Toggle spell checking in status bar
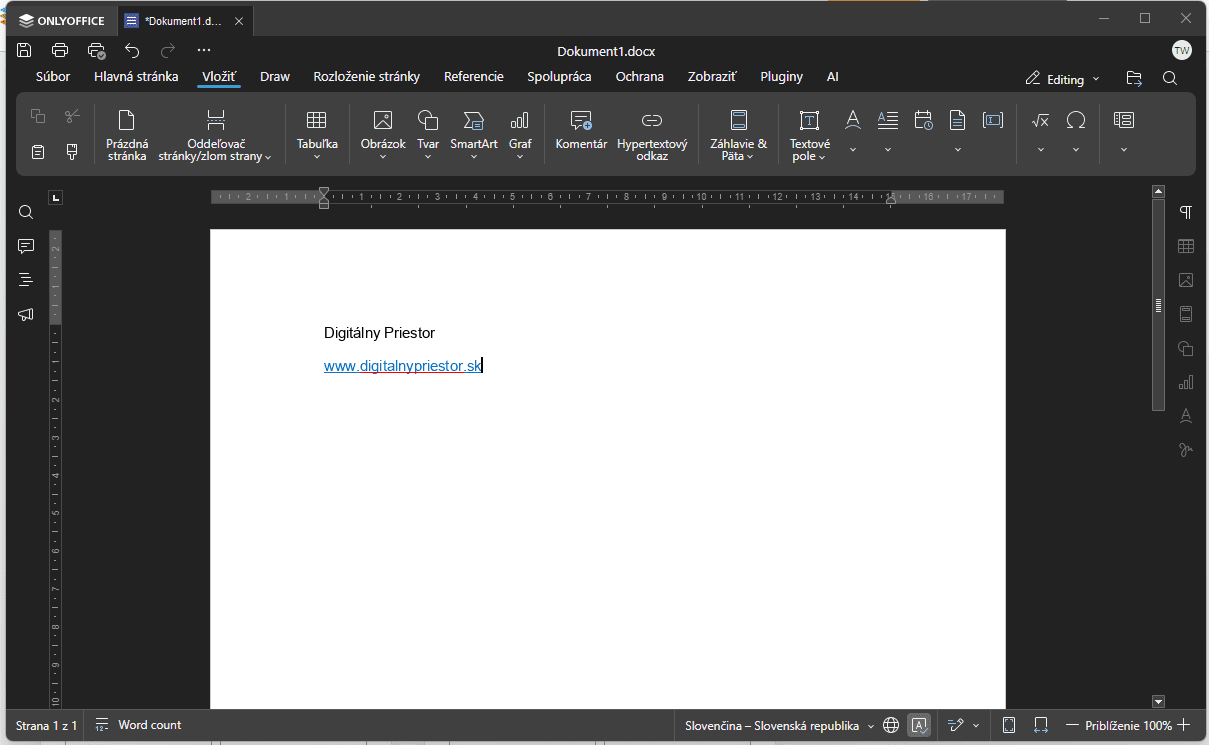This screenshot has height=745, width=1209. tap(919, 725)
